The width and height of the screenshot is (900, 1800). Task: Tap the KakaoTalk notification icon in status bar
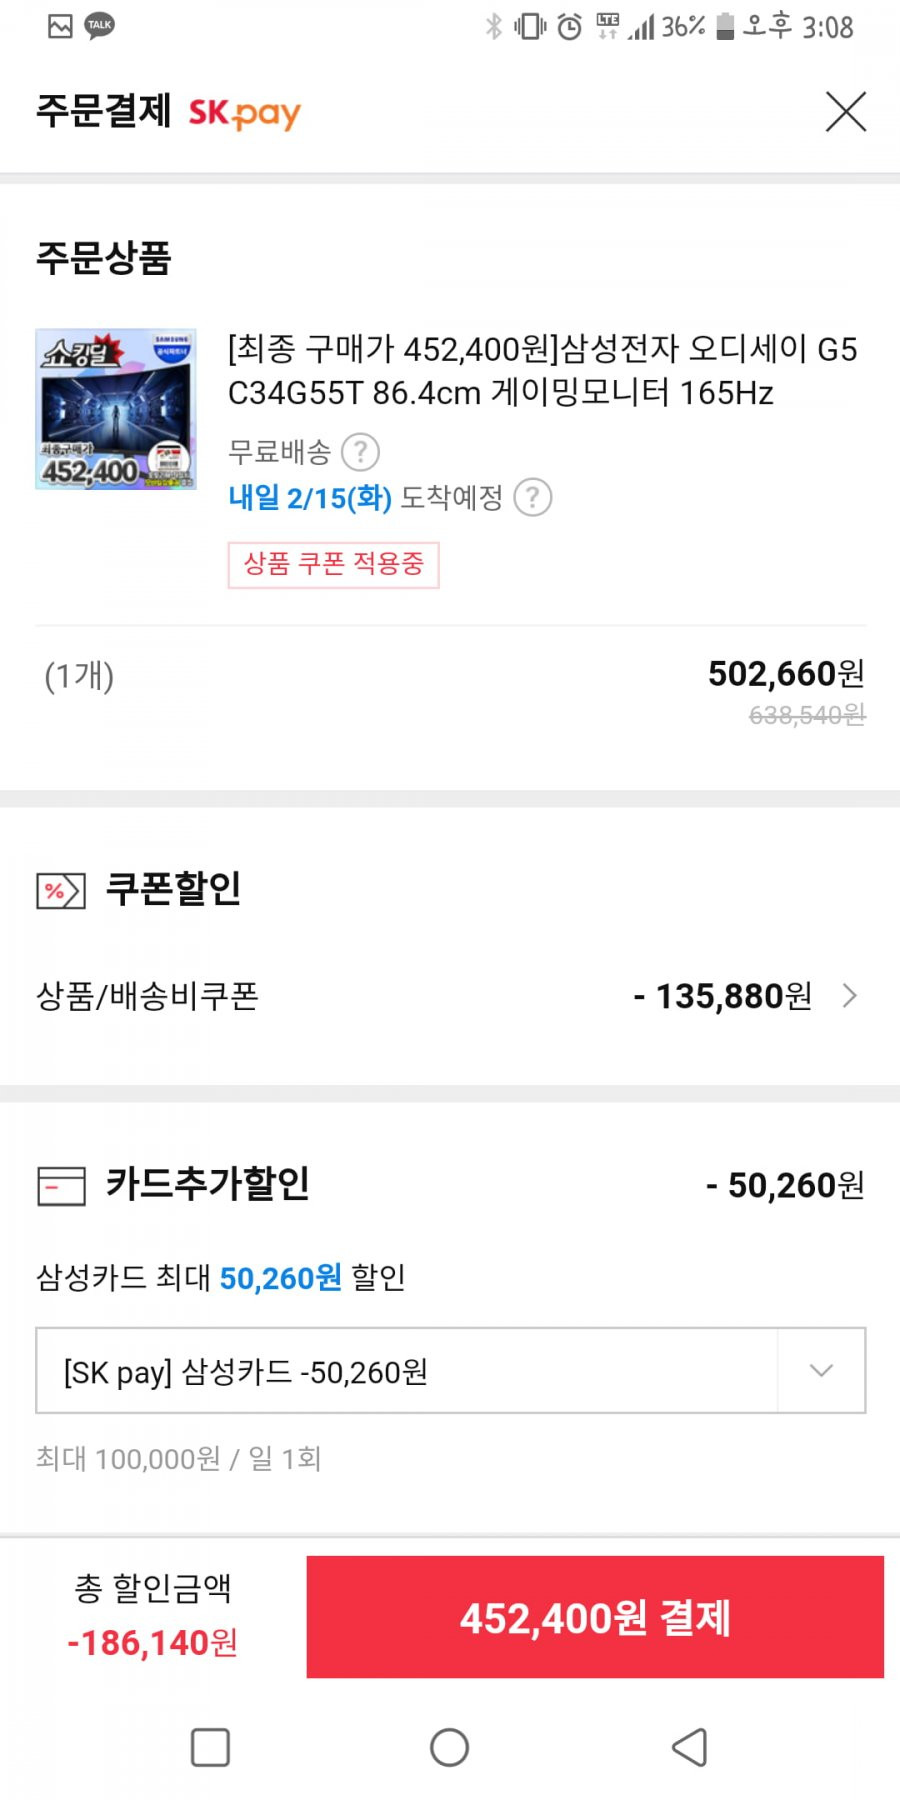[99, 26]
